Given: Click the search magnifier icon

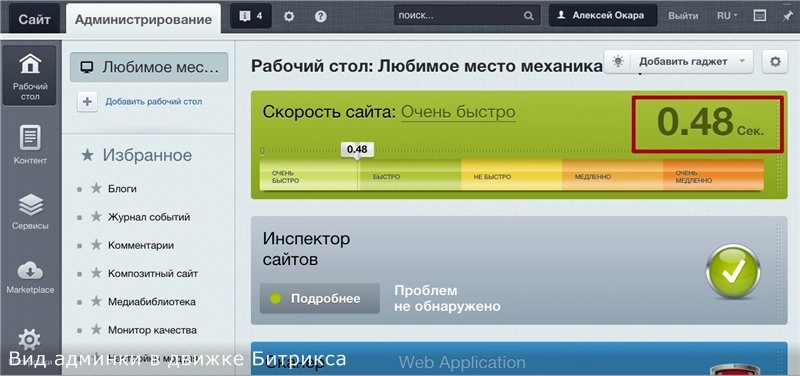Looking at the screenshot, I should [529, 16].
